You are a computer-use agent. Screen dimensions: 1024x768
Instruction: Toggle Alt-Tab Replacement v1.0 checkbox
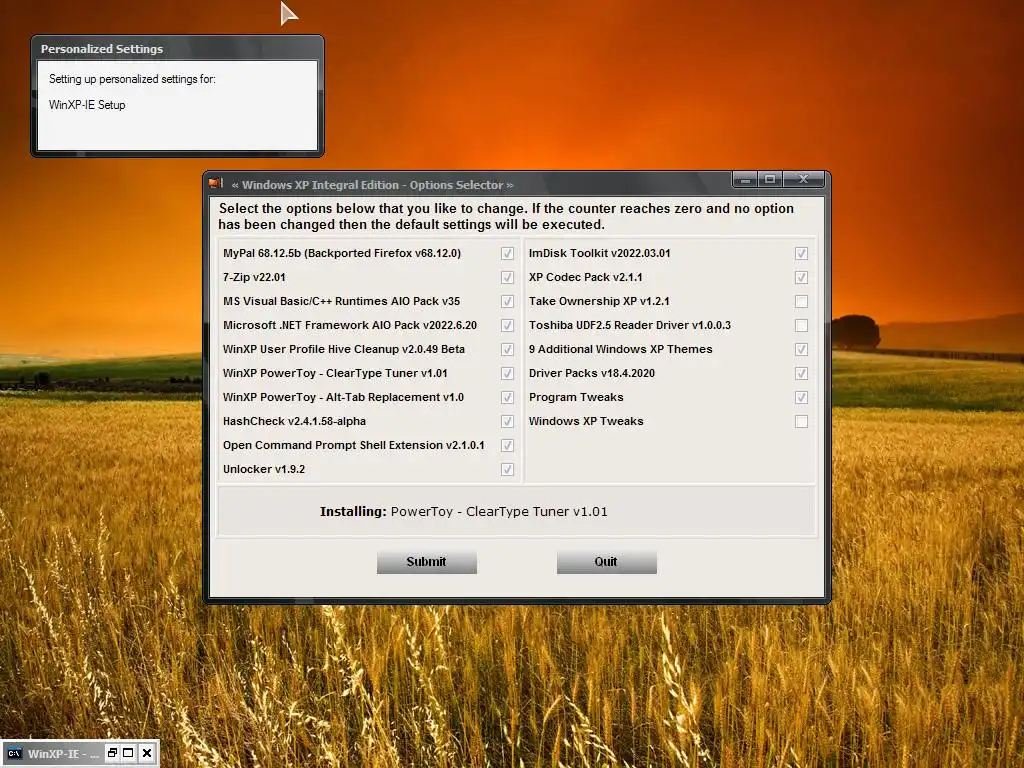point(507,397)
